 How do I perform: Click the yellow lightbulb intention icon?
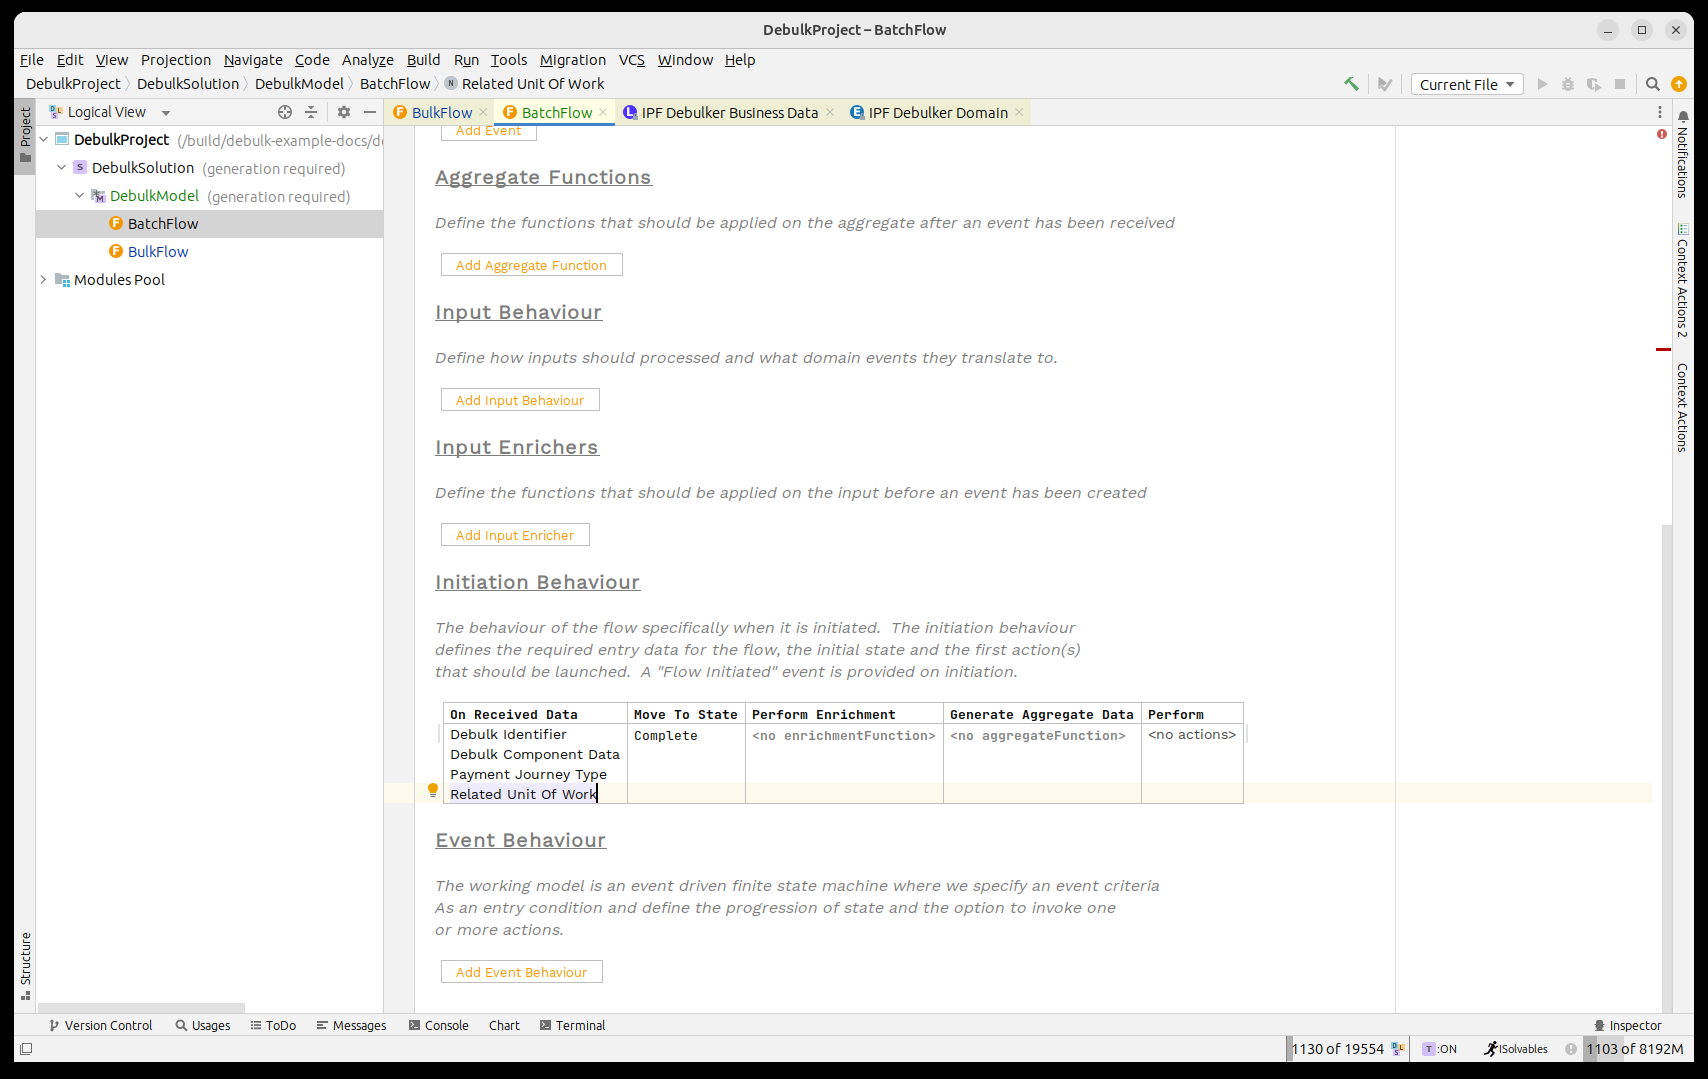click(x=433, y=790)
